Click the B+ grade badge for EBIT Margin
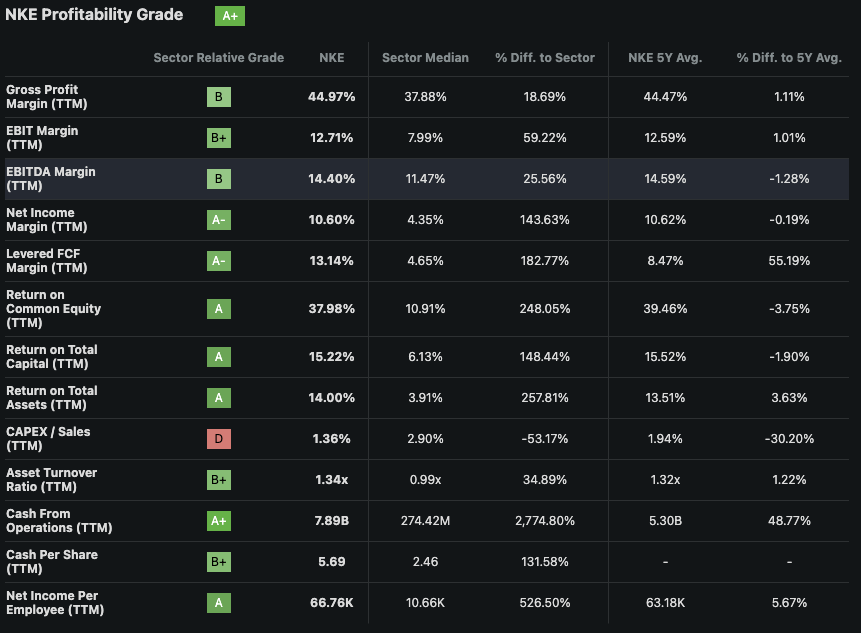Image resolution: width=861 pixels, height=633 pixels. (x=219, y=138)
